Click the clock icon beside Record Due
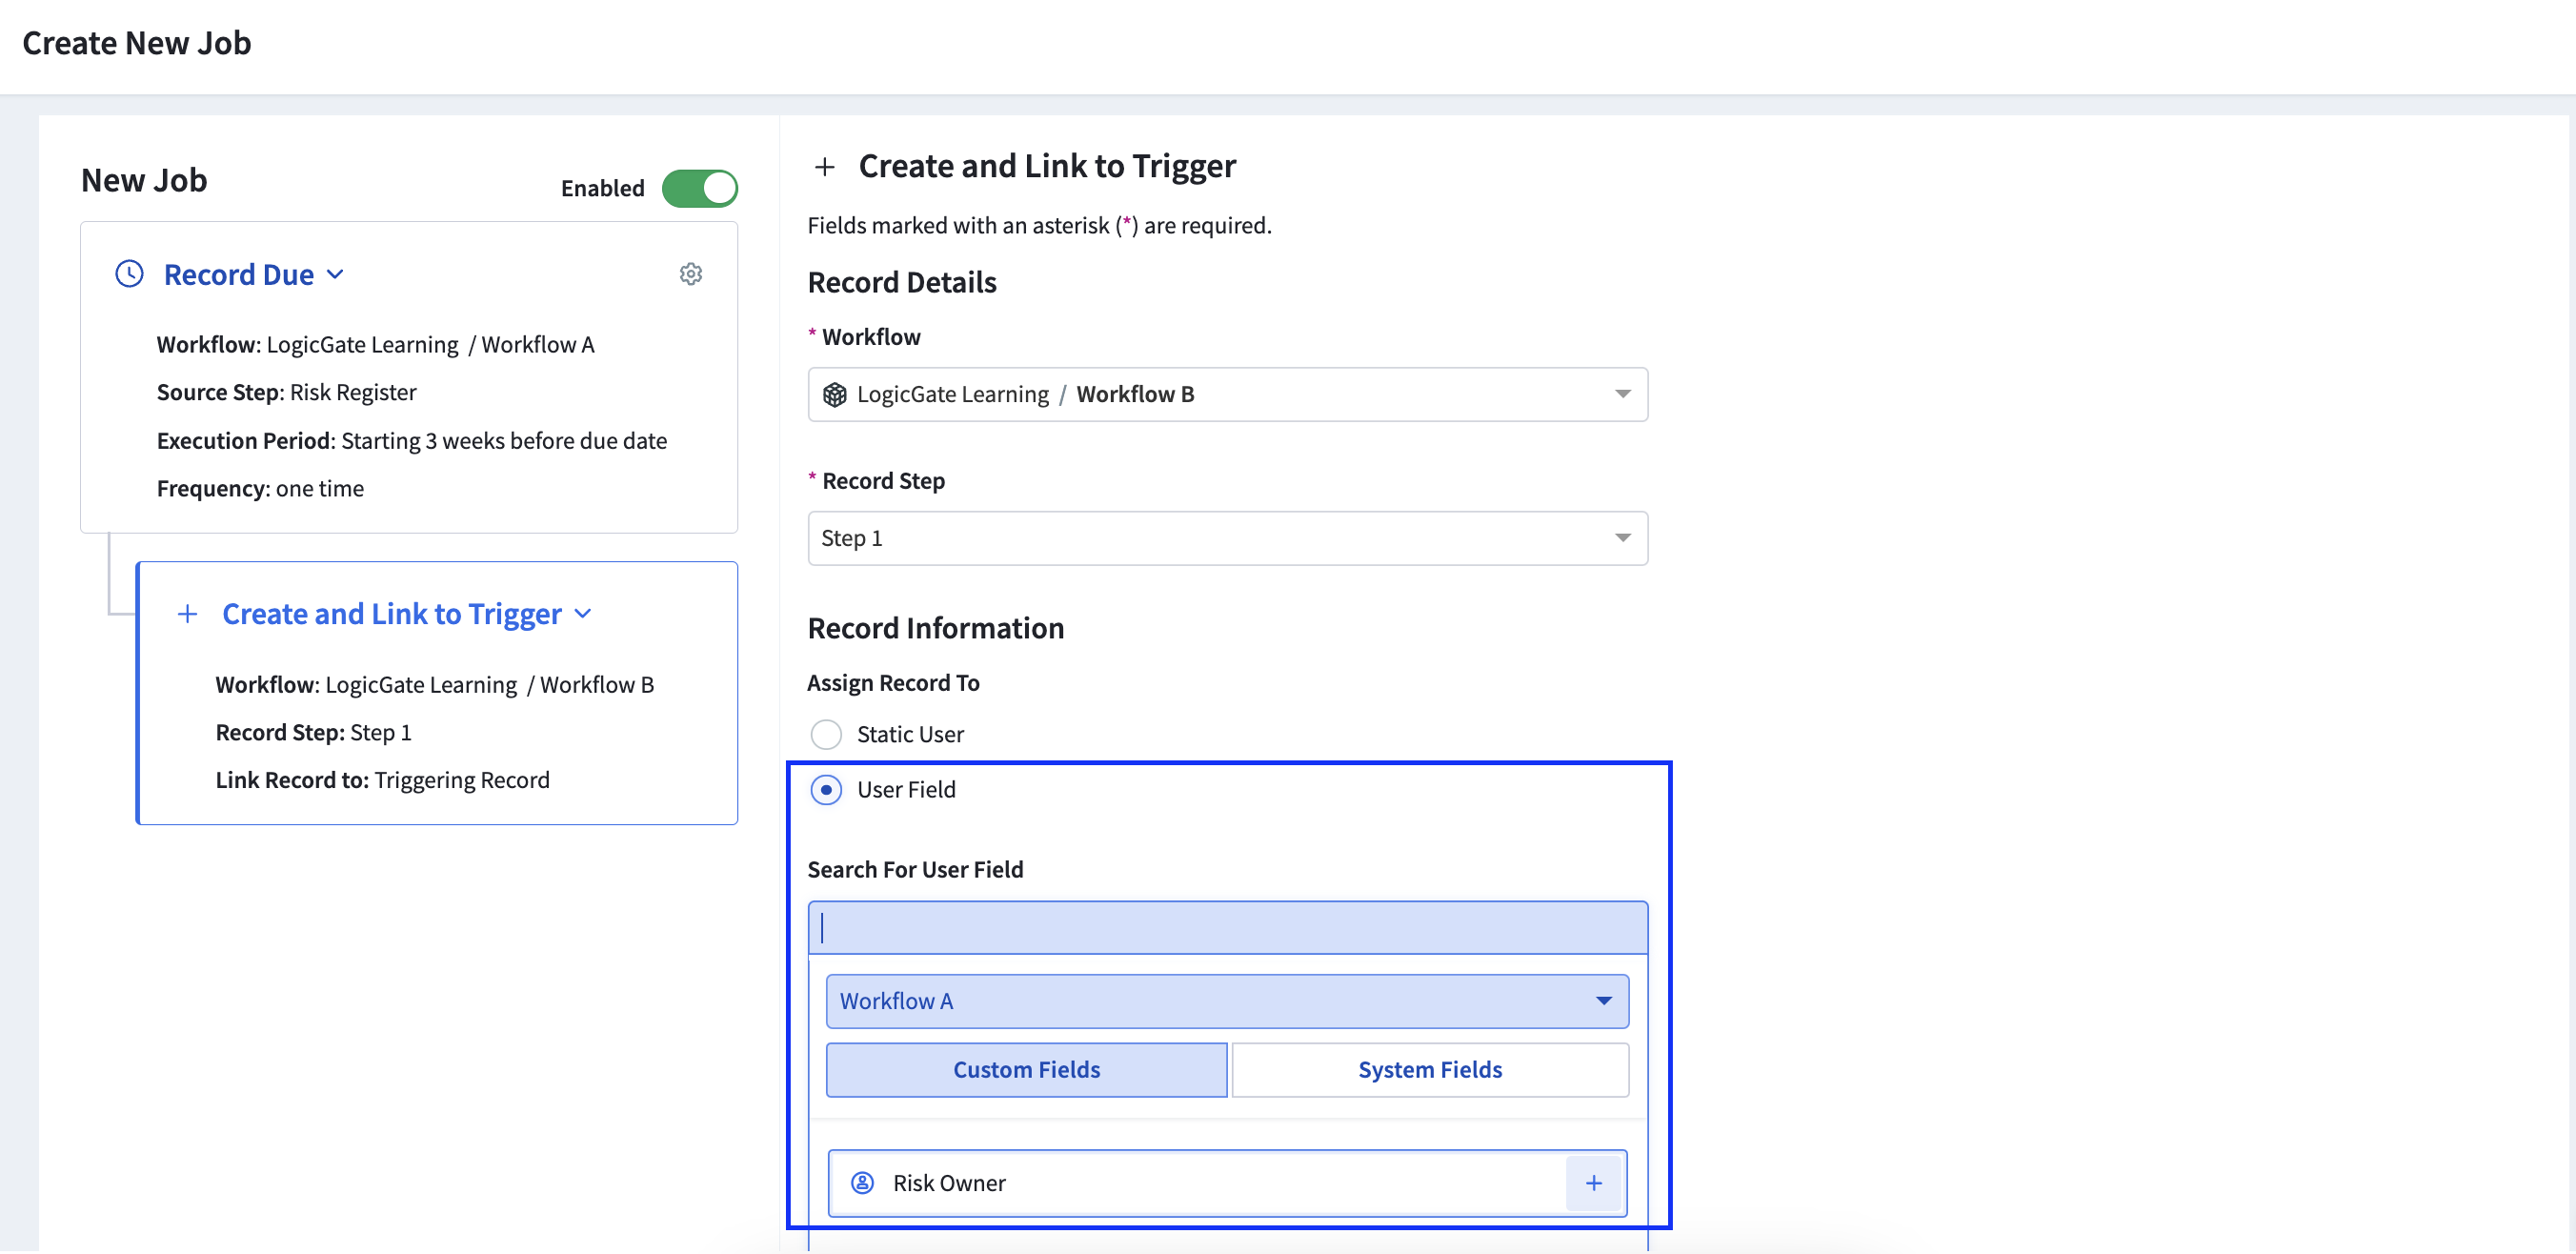This screenshot has height=1254, width=2576. pos(129,274)
